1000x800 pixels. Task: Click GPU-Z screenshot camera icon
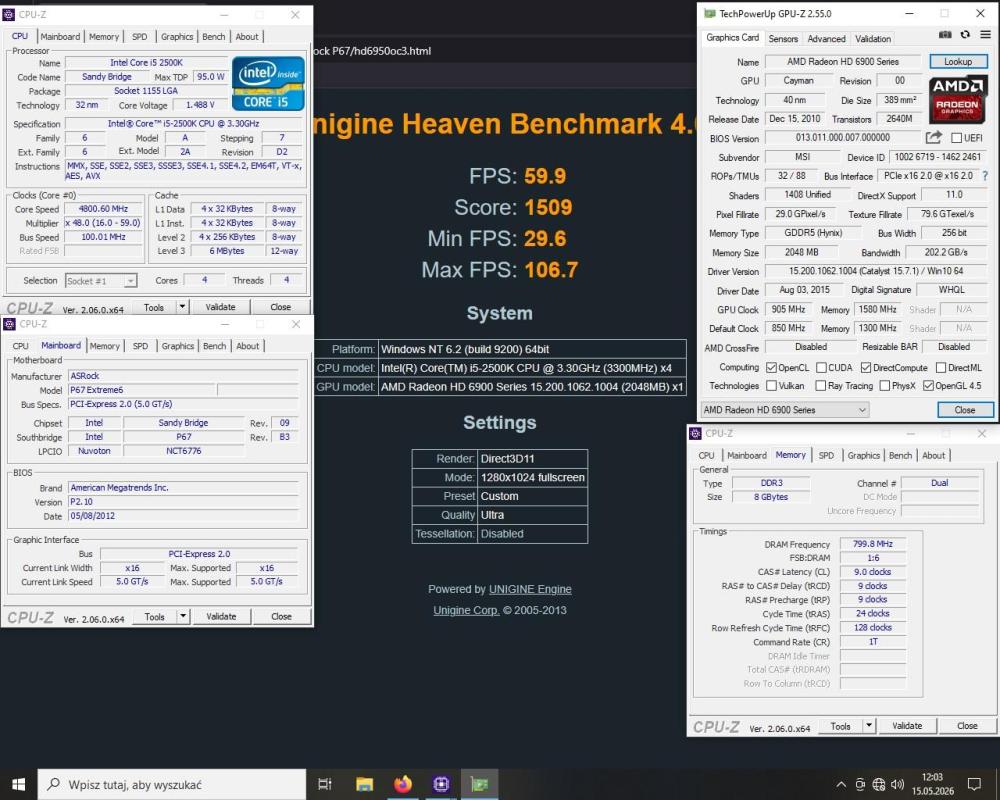click(945, 34)
